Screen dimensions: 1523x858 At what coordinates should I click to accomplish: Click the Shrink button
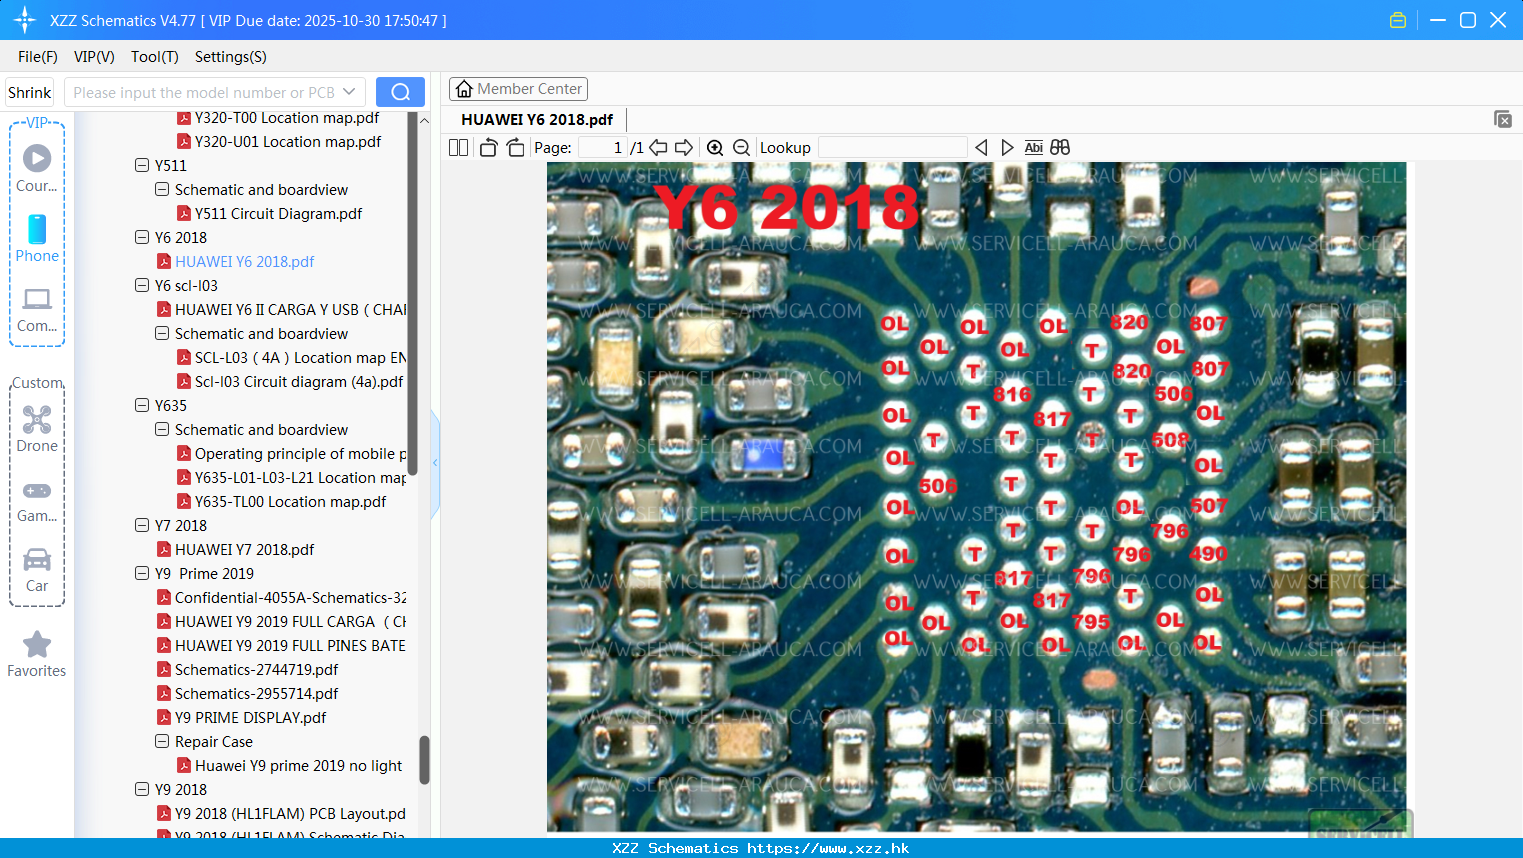tap(30, 92)
